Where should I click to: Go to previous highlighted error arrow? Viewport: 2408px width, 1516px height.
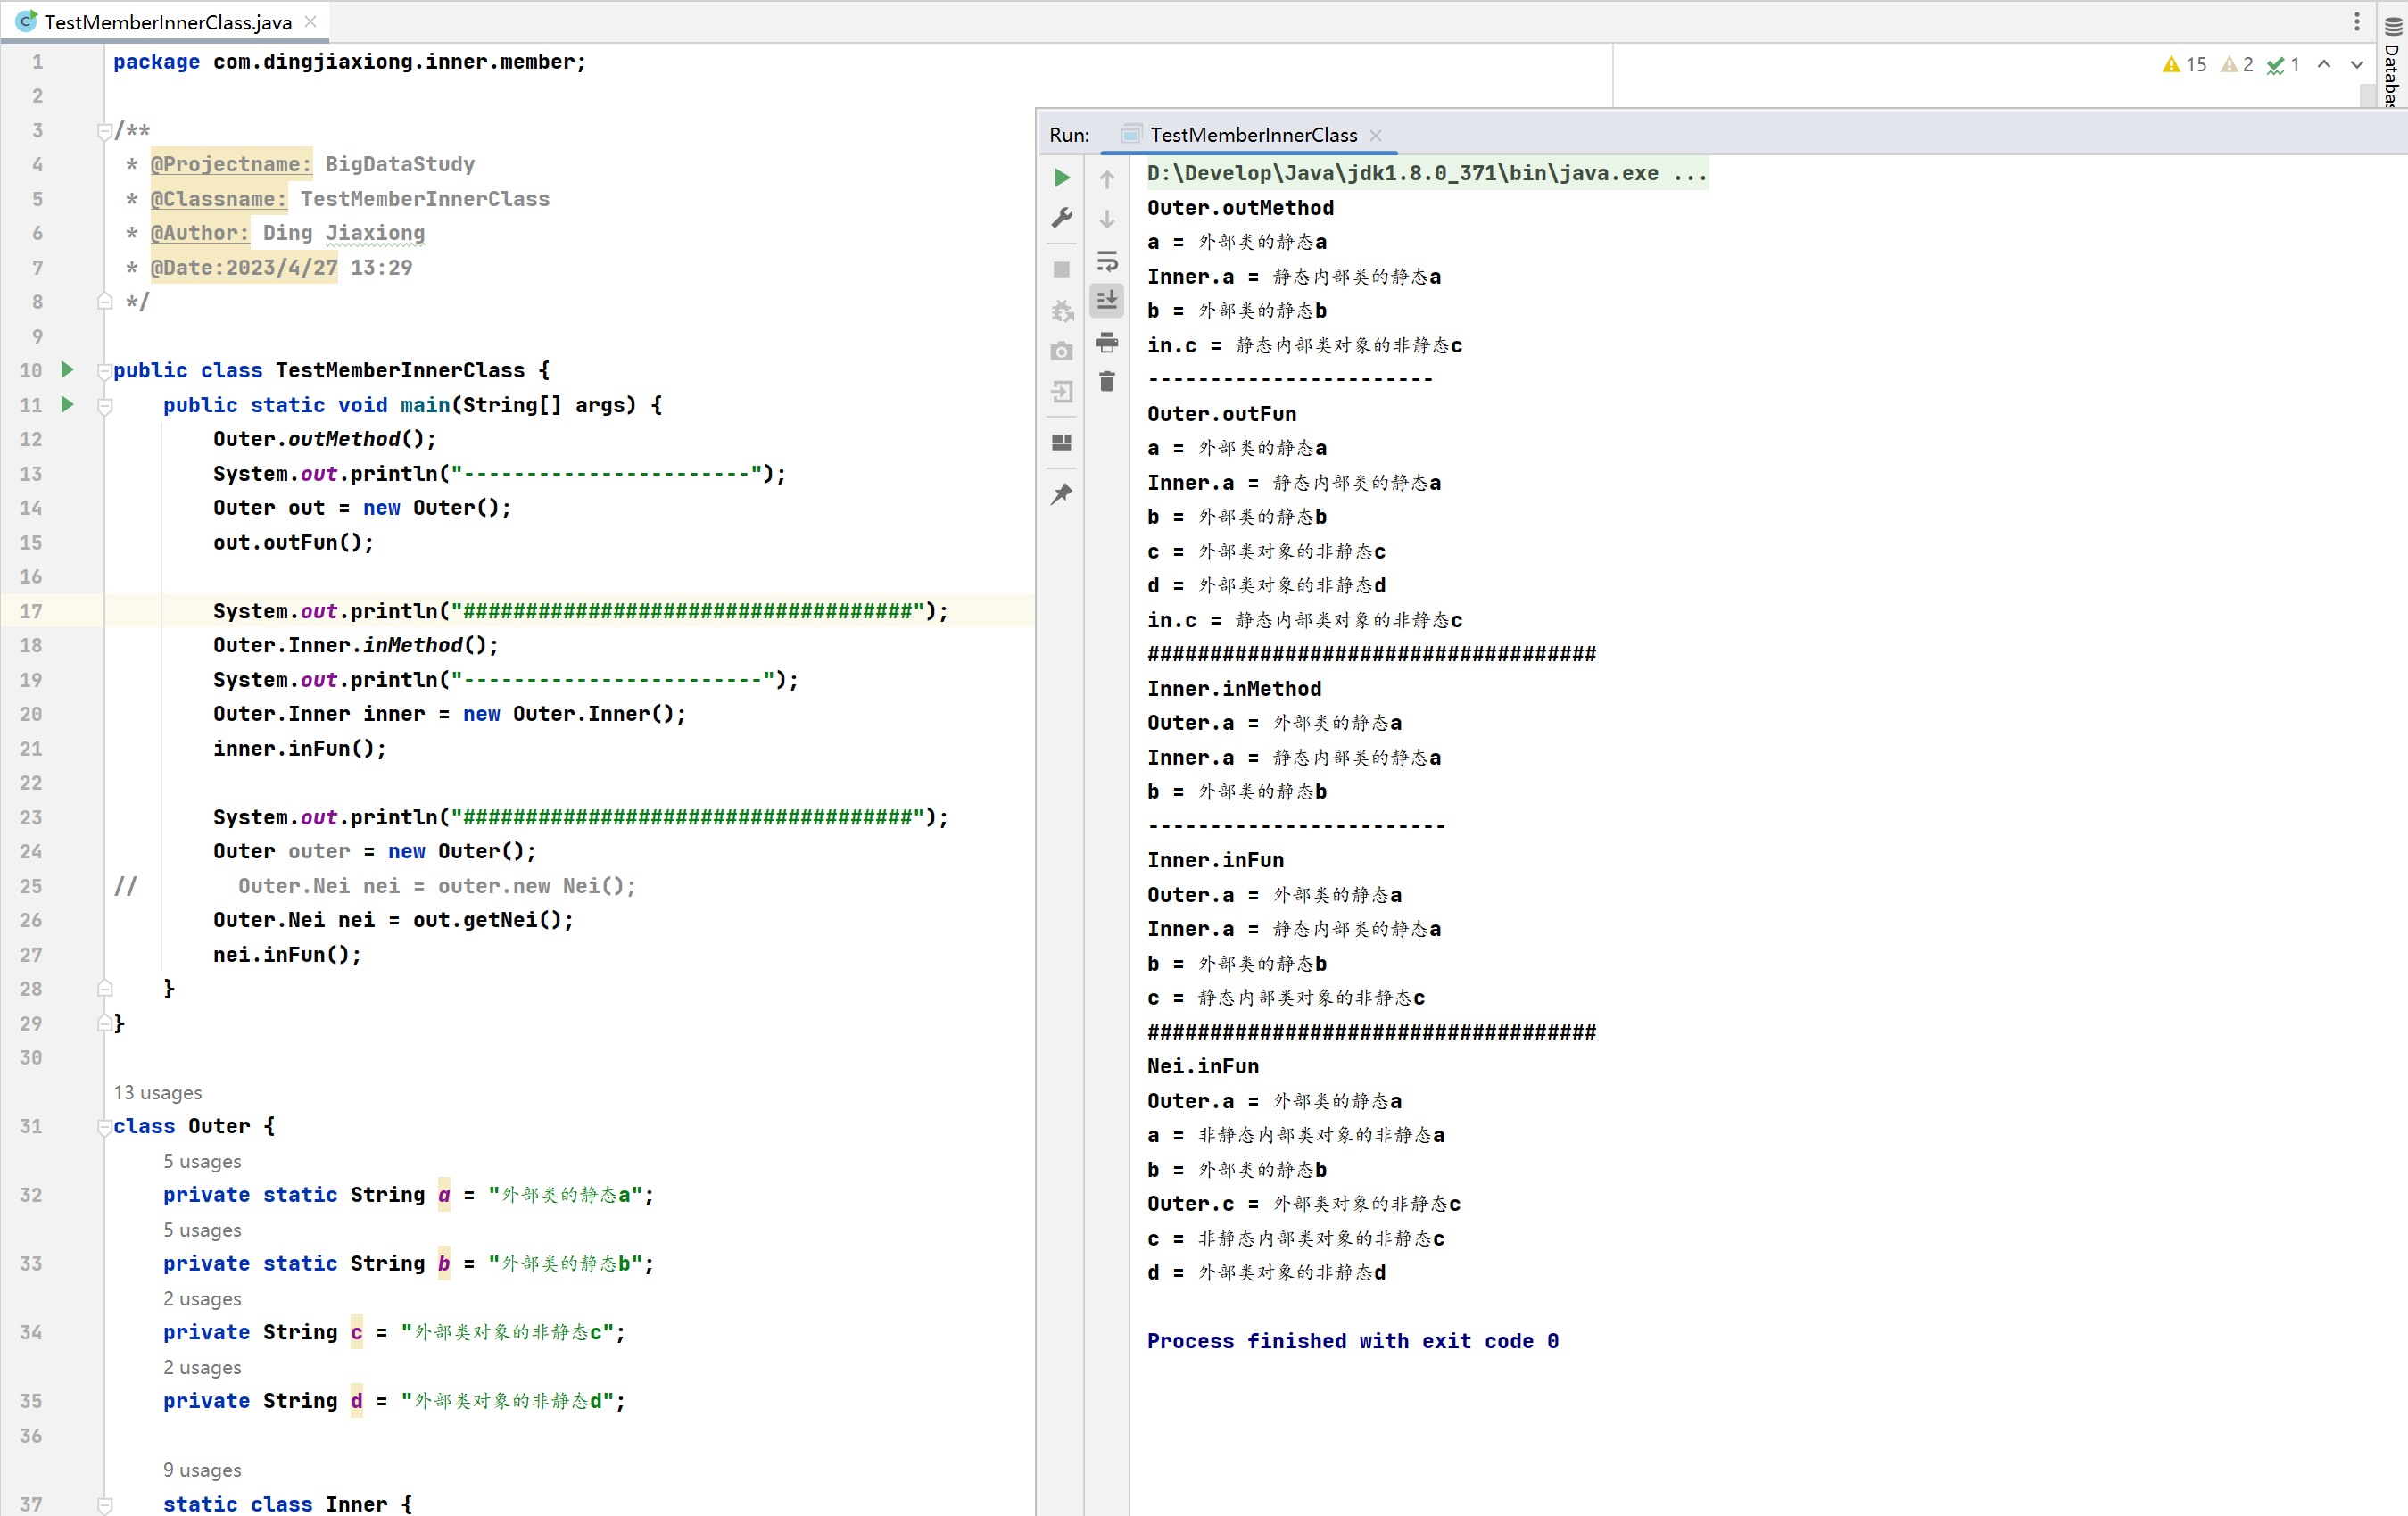[x=2324, y=65]
